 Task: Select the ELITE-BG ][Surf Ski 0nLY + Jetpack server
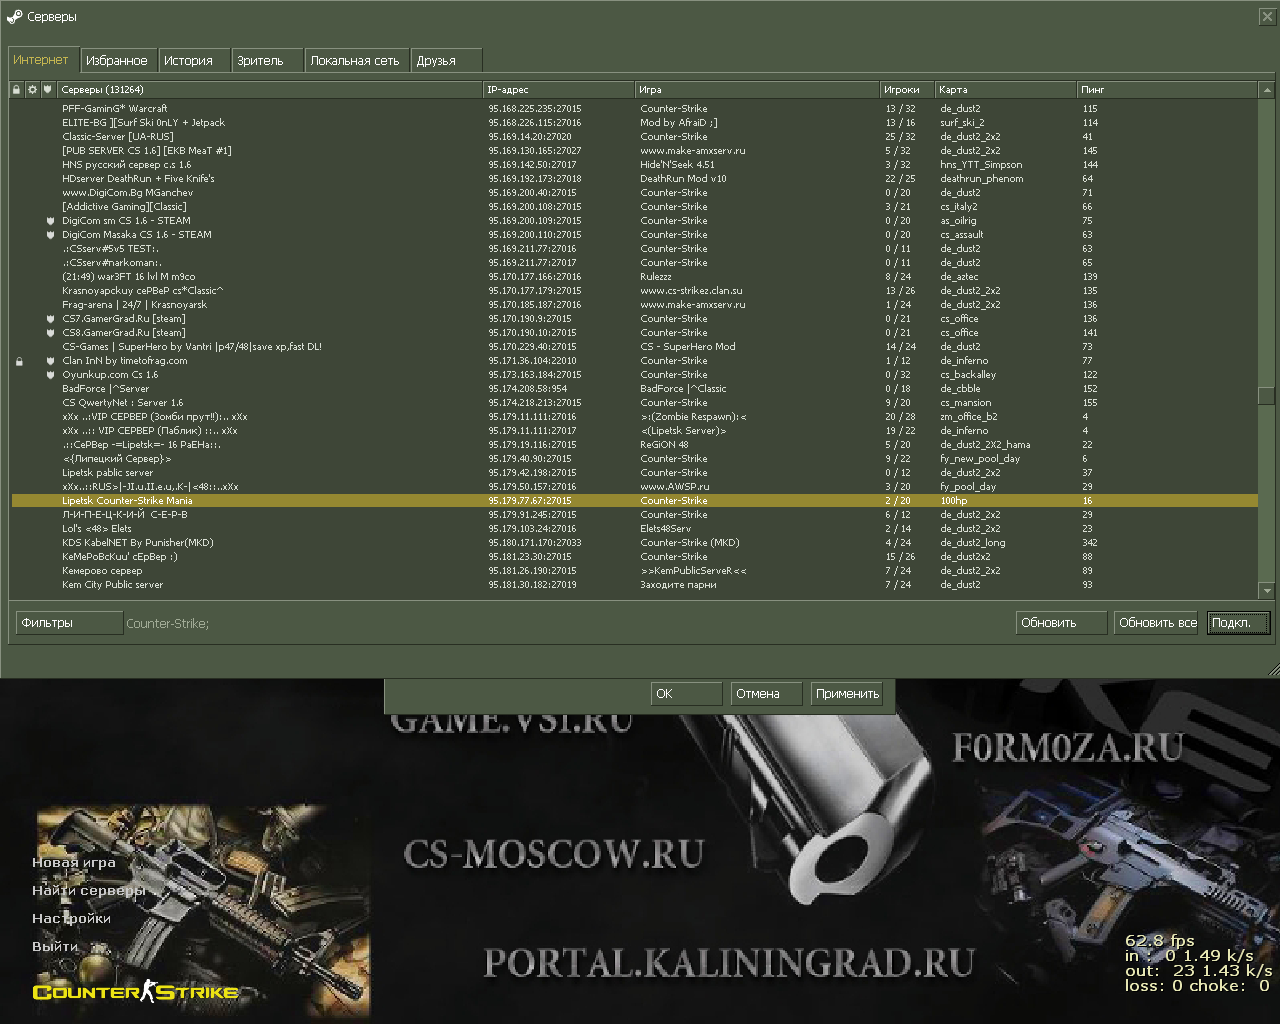pyautogui.click(x=635, y=123)
